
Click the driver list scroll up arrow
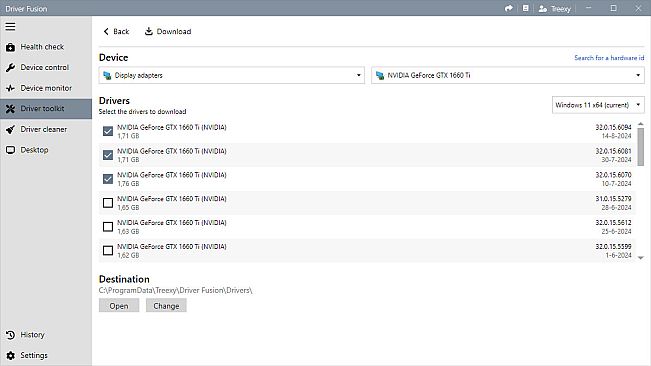(641, 124)
